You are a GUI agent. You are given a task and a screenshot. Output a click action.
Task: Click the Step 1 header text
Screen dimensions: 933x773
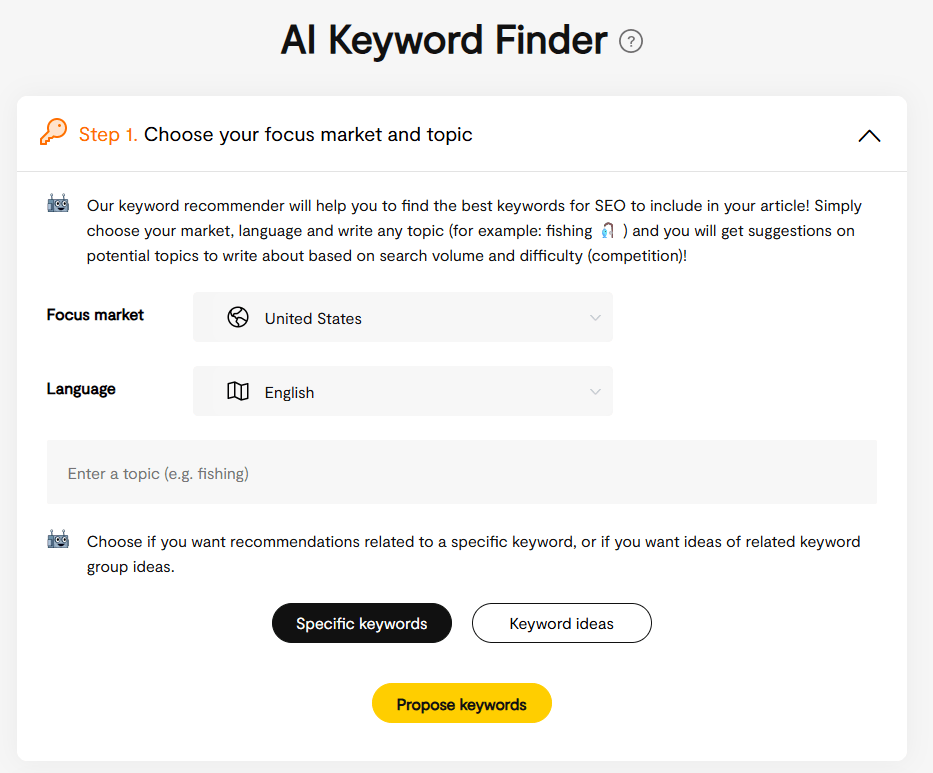[275, 134]
